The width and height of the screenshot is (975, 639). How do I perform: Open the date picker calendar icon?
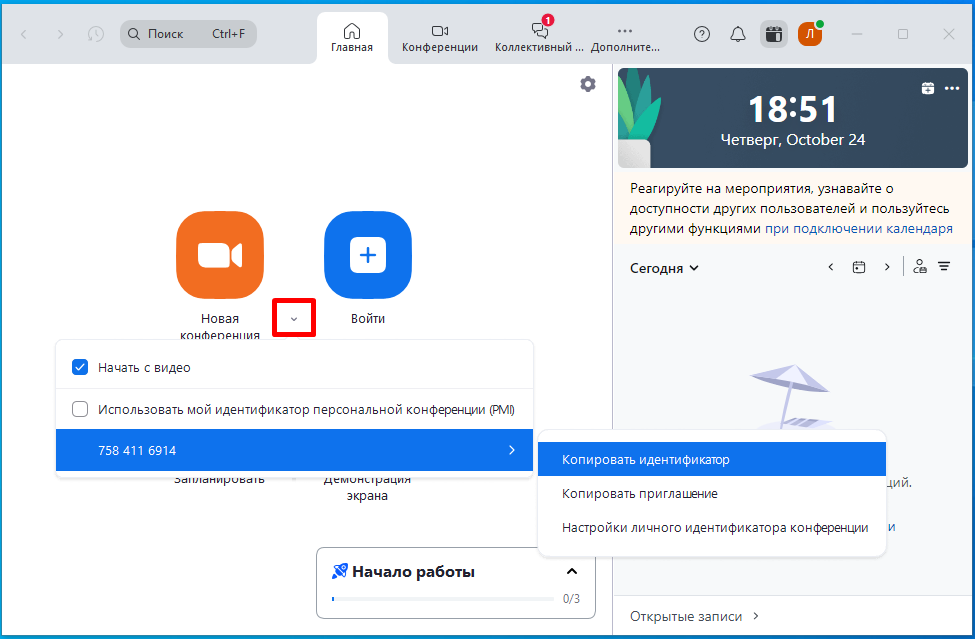pos(859,267)
